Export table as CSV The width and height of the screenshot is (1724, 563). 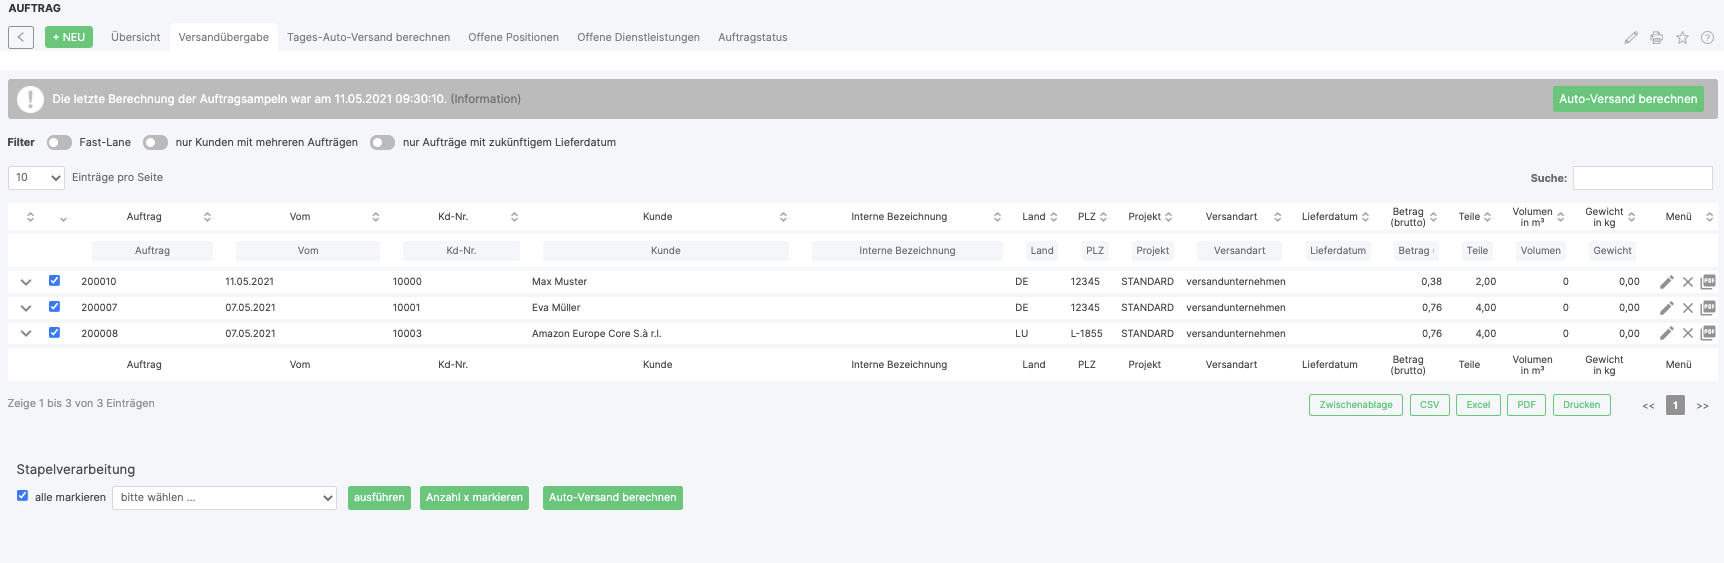[1429, 405]
